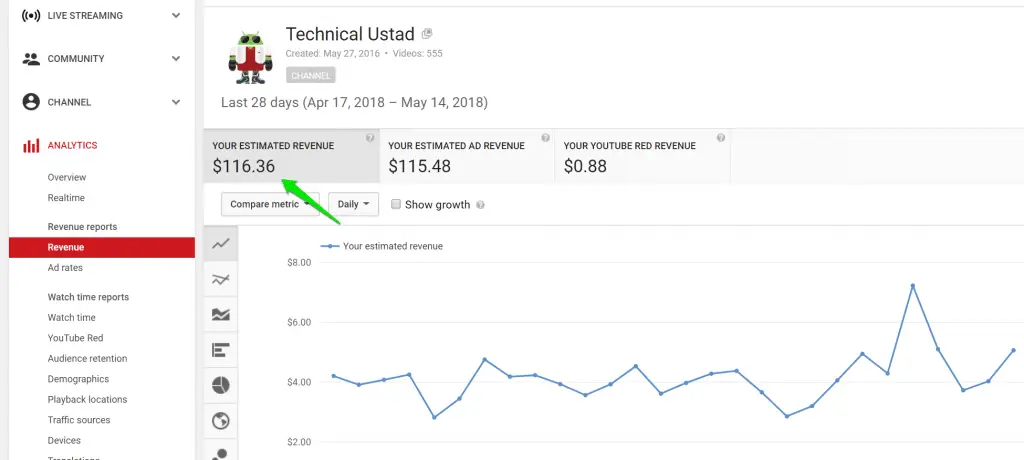
Task: Click the help icon beside Show growth
Action: pos(481,205)
